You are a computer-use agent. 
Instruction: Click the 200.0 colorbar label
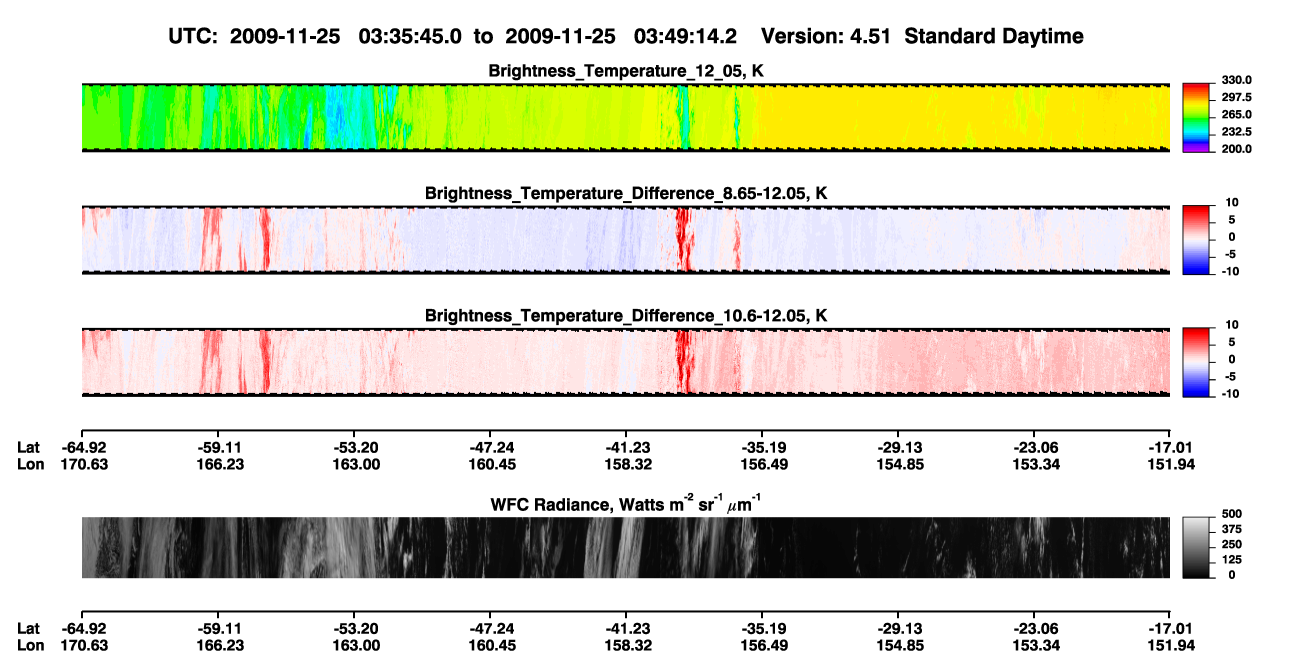coord(1237,148)
